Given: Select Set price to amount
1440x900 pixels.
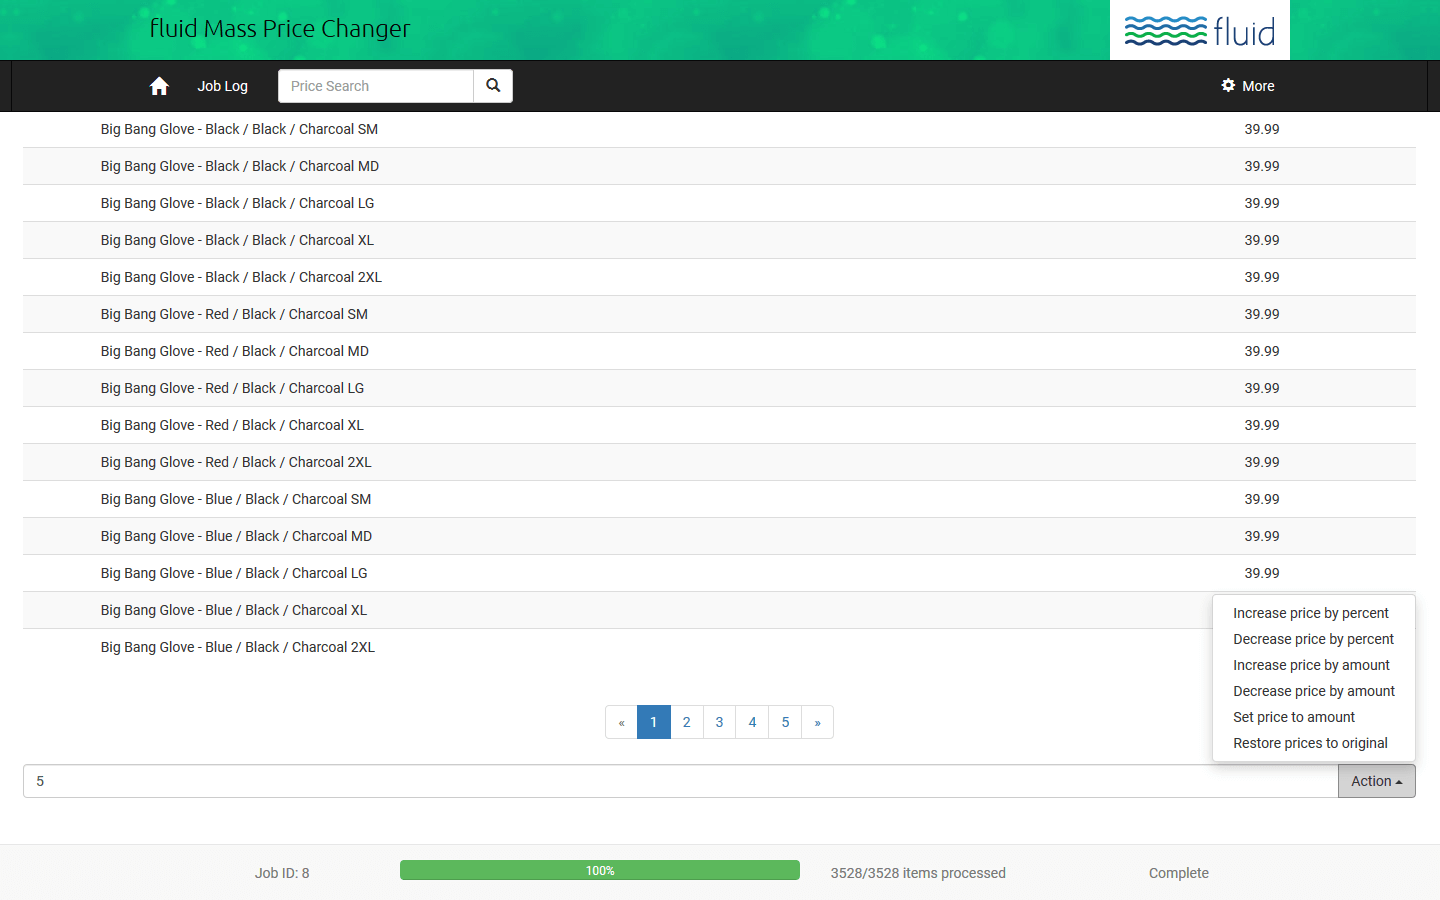Looking at the screenshot, I should coord(1294,717).
